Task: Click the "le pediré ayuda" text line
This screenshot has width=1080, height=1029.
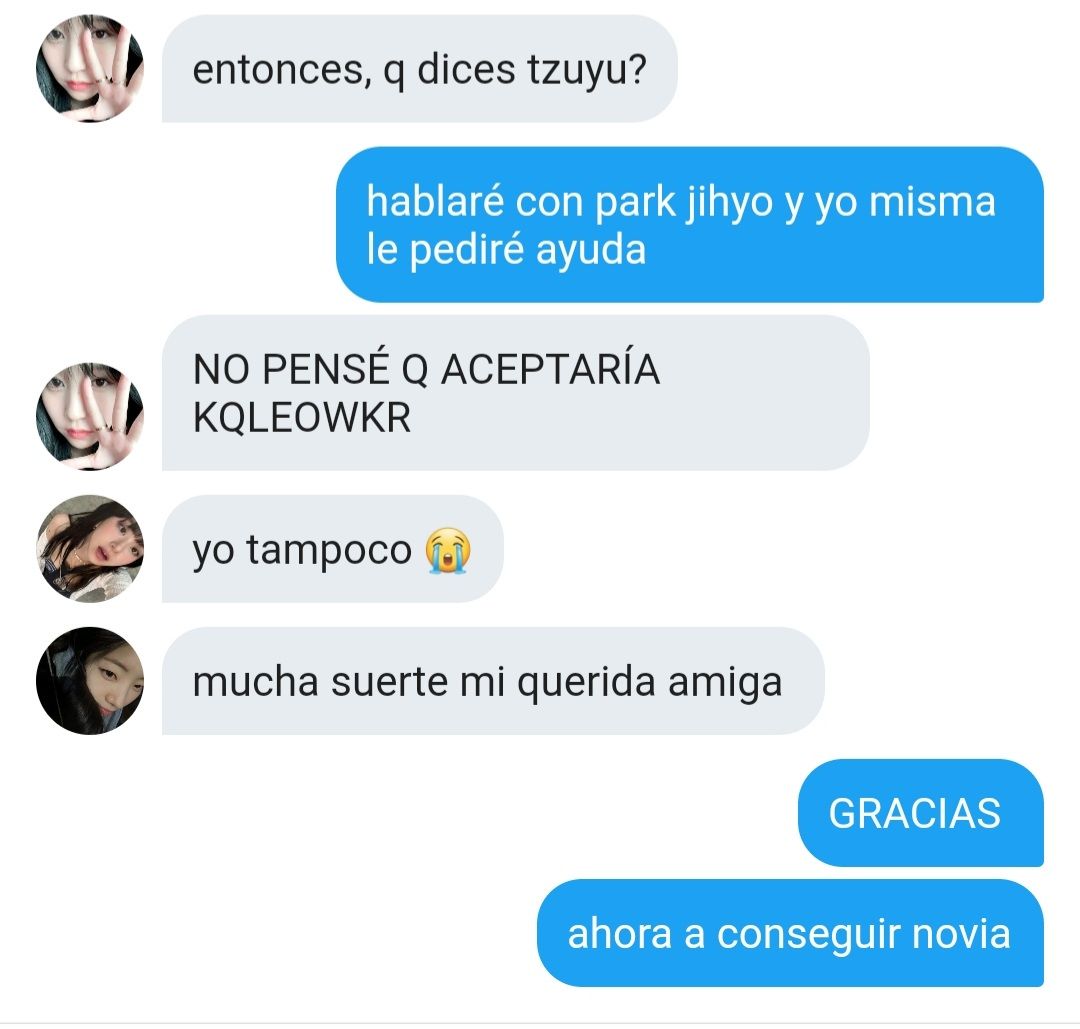Action: point(506,250)
